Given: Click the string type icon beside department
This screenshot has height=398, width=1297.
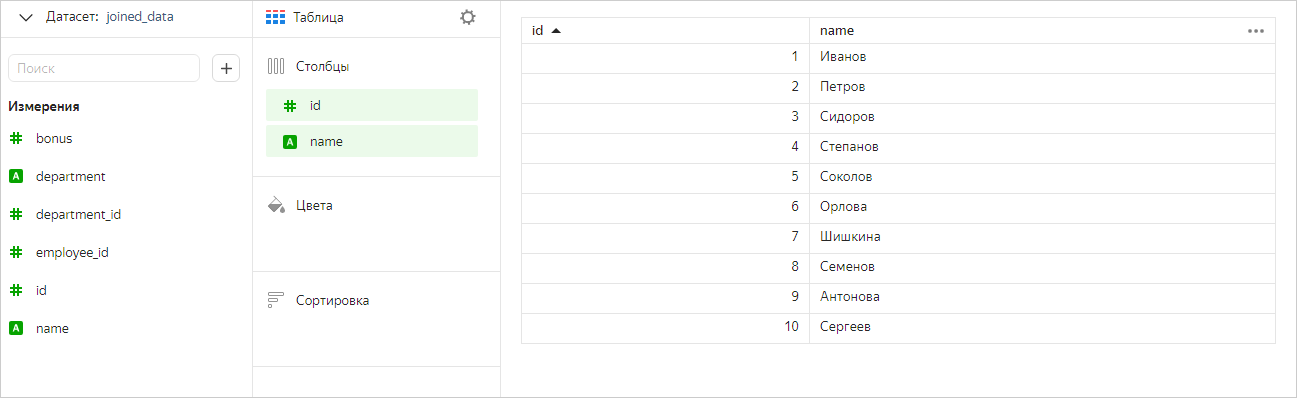Looking at the screenshot, I should [16, 176].
